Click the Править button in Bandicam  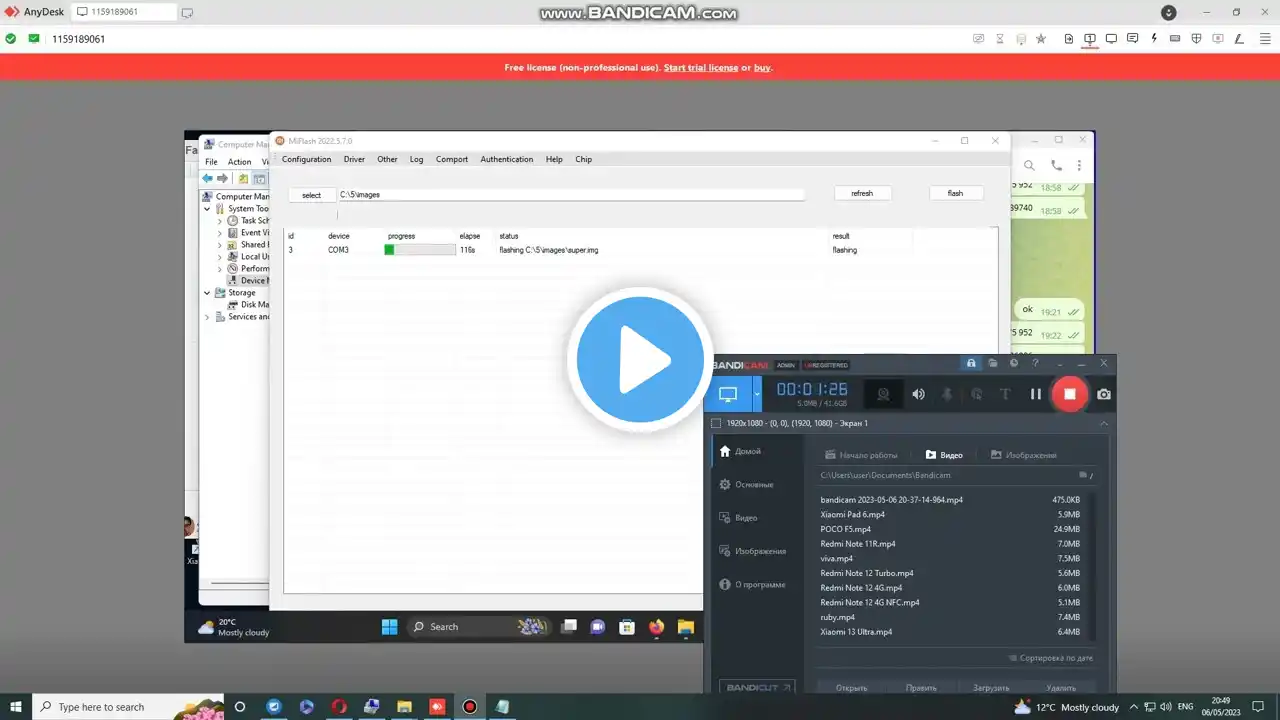click(921, 688)
